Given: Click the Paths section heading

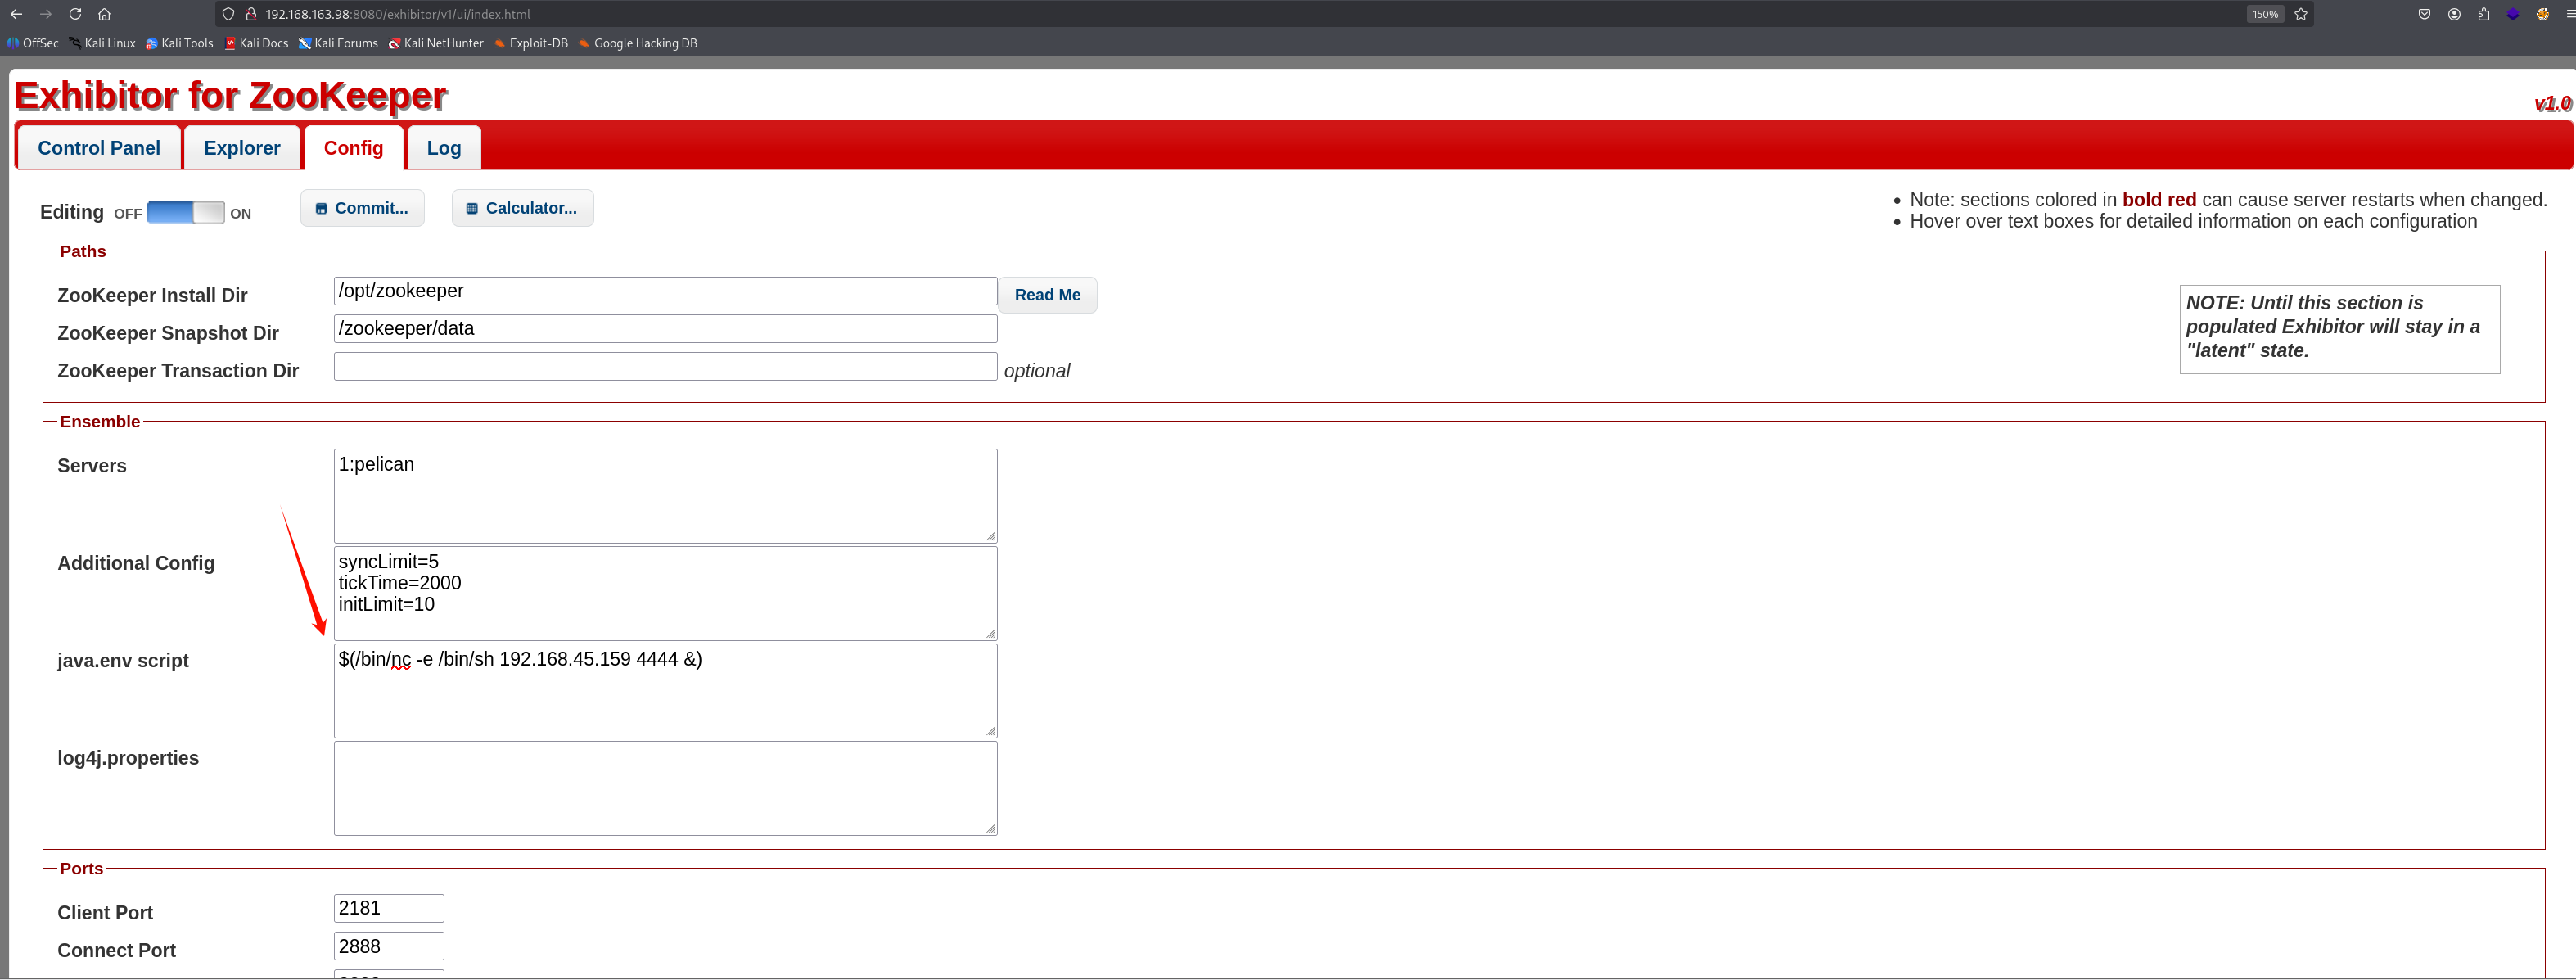Looking at the screenshot, I should [x=83, y=251].
